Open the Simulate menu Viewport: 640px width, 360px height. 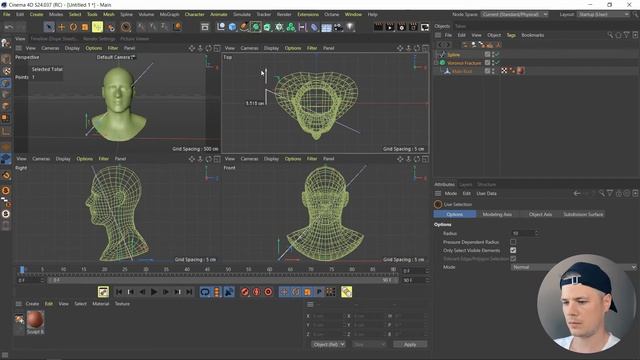pyautogui.click(x=242, y=14)
